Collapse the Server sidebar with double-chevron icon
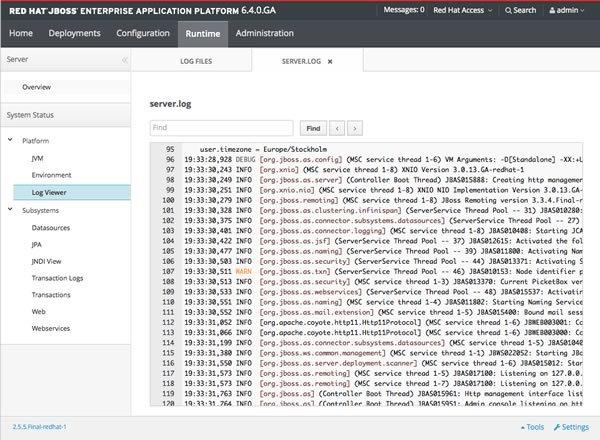This screenshot has width=600, height=440. (123, 60)
